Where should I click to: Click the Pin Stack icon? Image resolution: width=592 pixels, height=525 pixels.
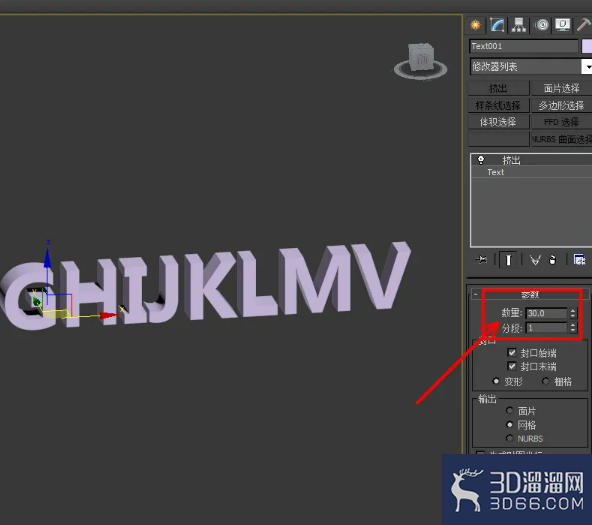click(x=481, y=260)
